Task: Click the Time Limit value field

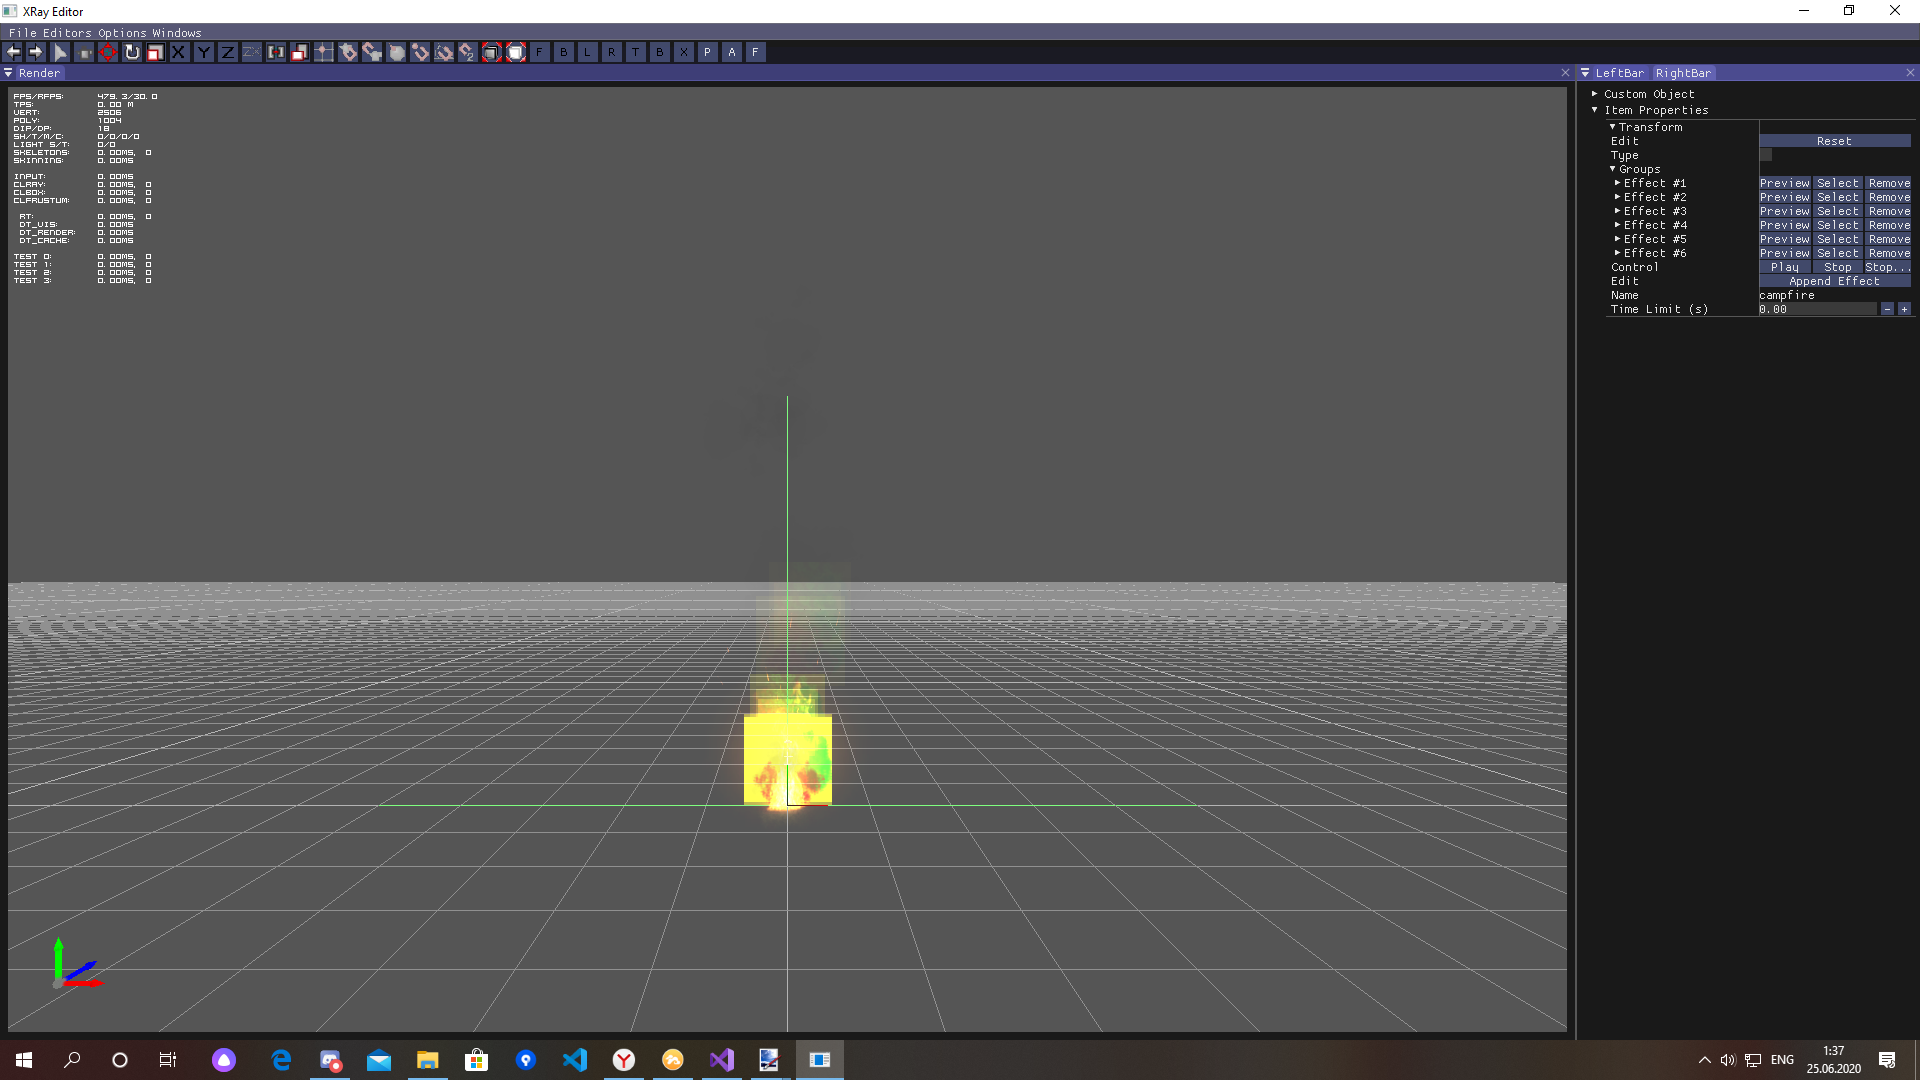Action: tap(1817, 309)
